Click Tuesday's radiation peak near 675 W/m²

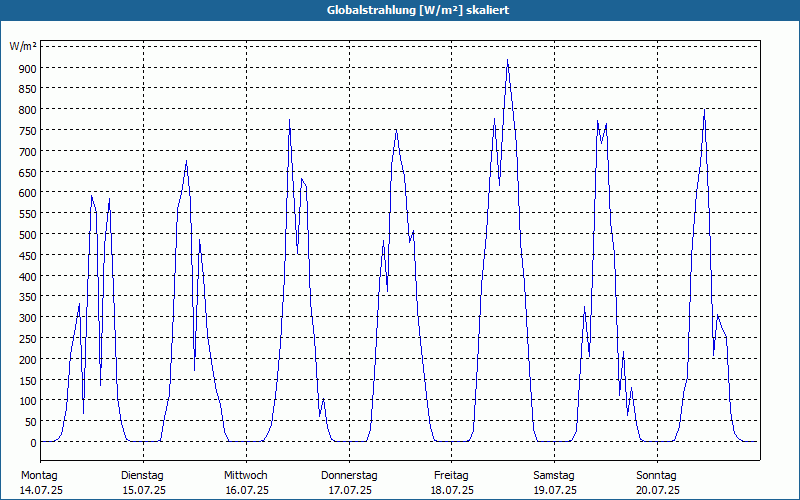point(186,161)
